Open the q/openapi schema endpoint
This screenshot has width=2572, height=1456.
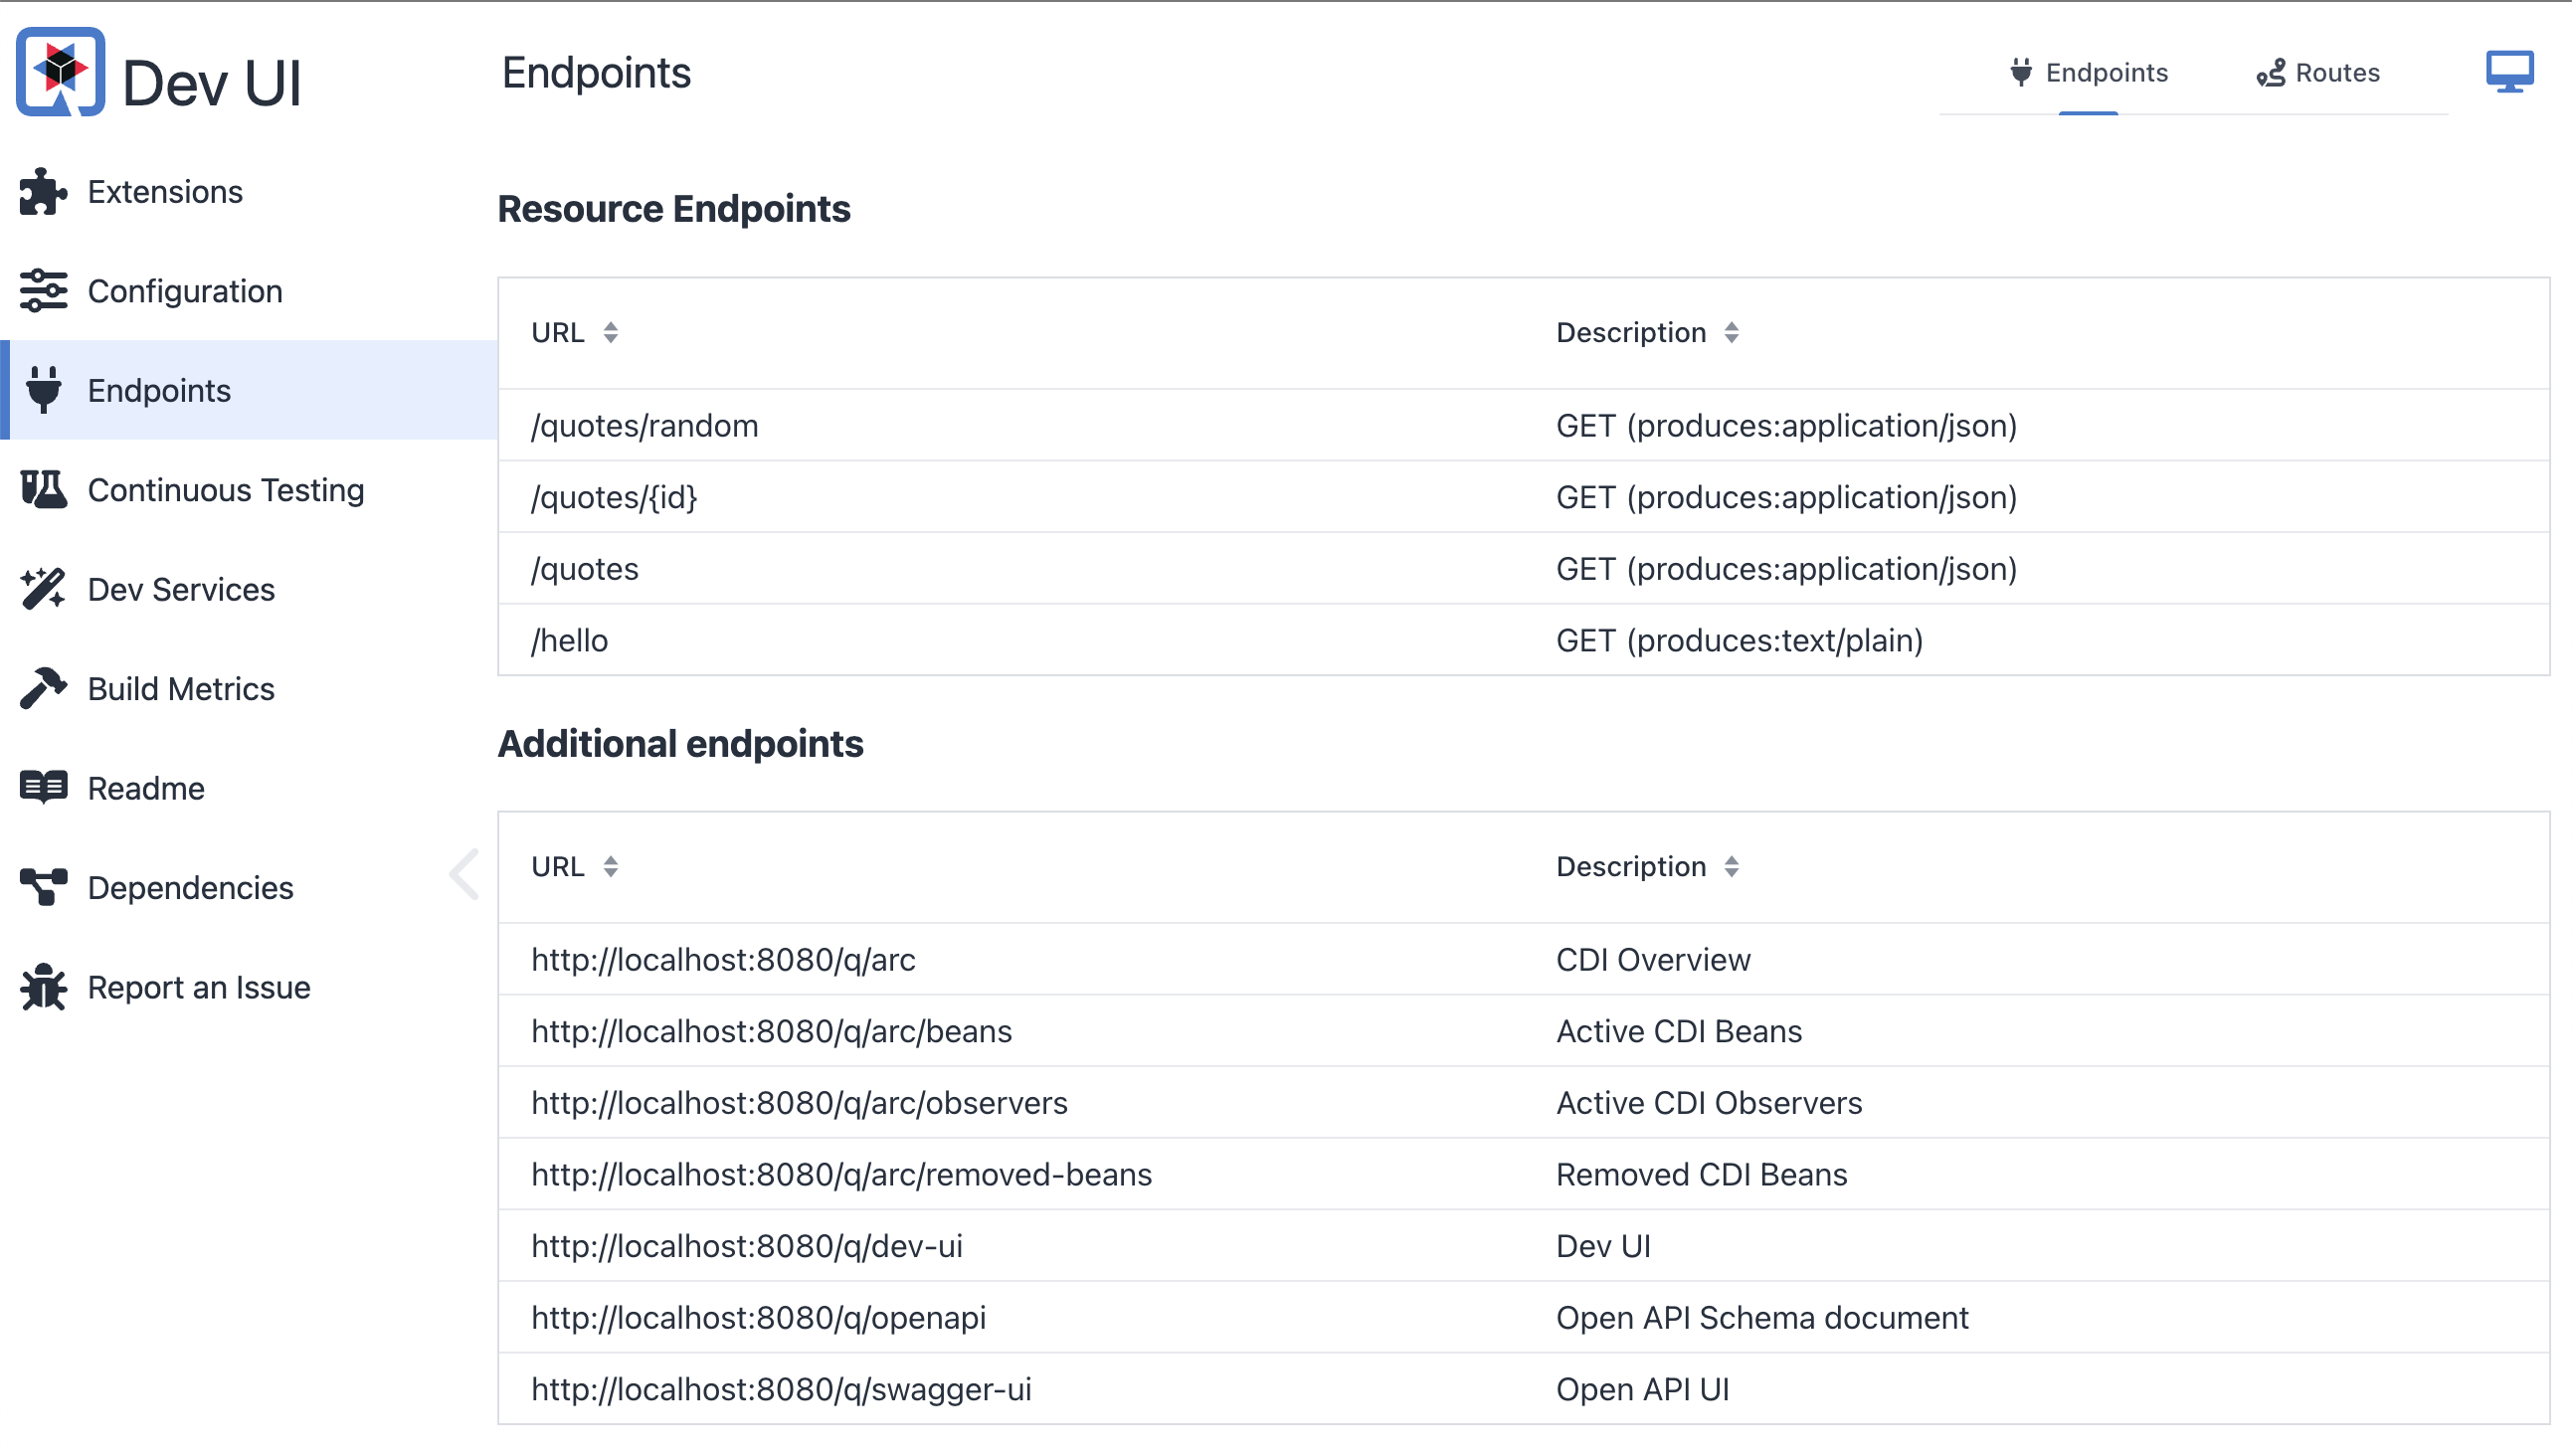tap(758, 1317)
